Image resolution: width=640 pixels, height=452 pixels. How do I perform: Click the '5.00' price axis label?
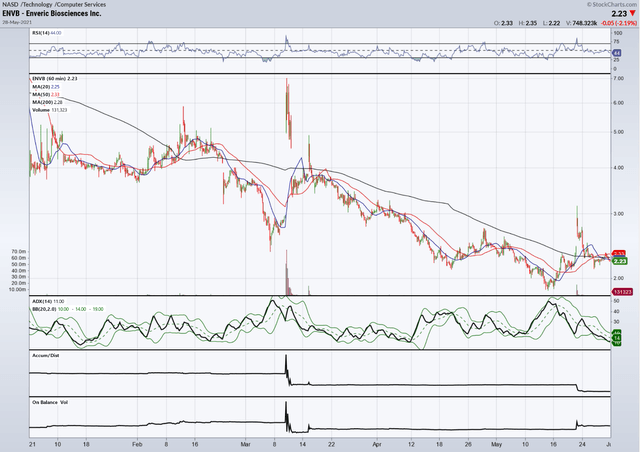coord(618,132)
